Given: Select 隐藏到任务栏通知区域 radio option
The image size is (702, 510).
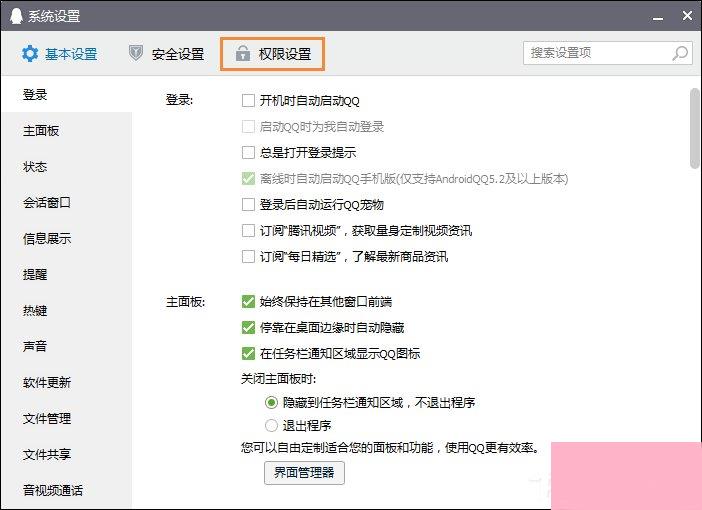Looking at the screenshot, I should [271, 403].
